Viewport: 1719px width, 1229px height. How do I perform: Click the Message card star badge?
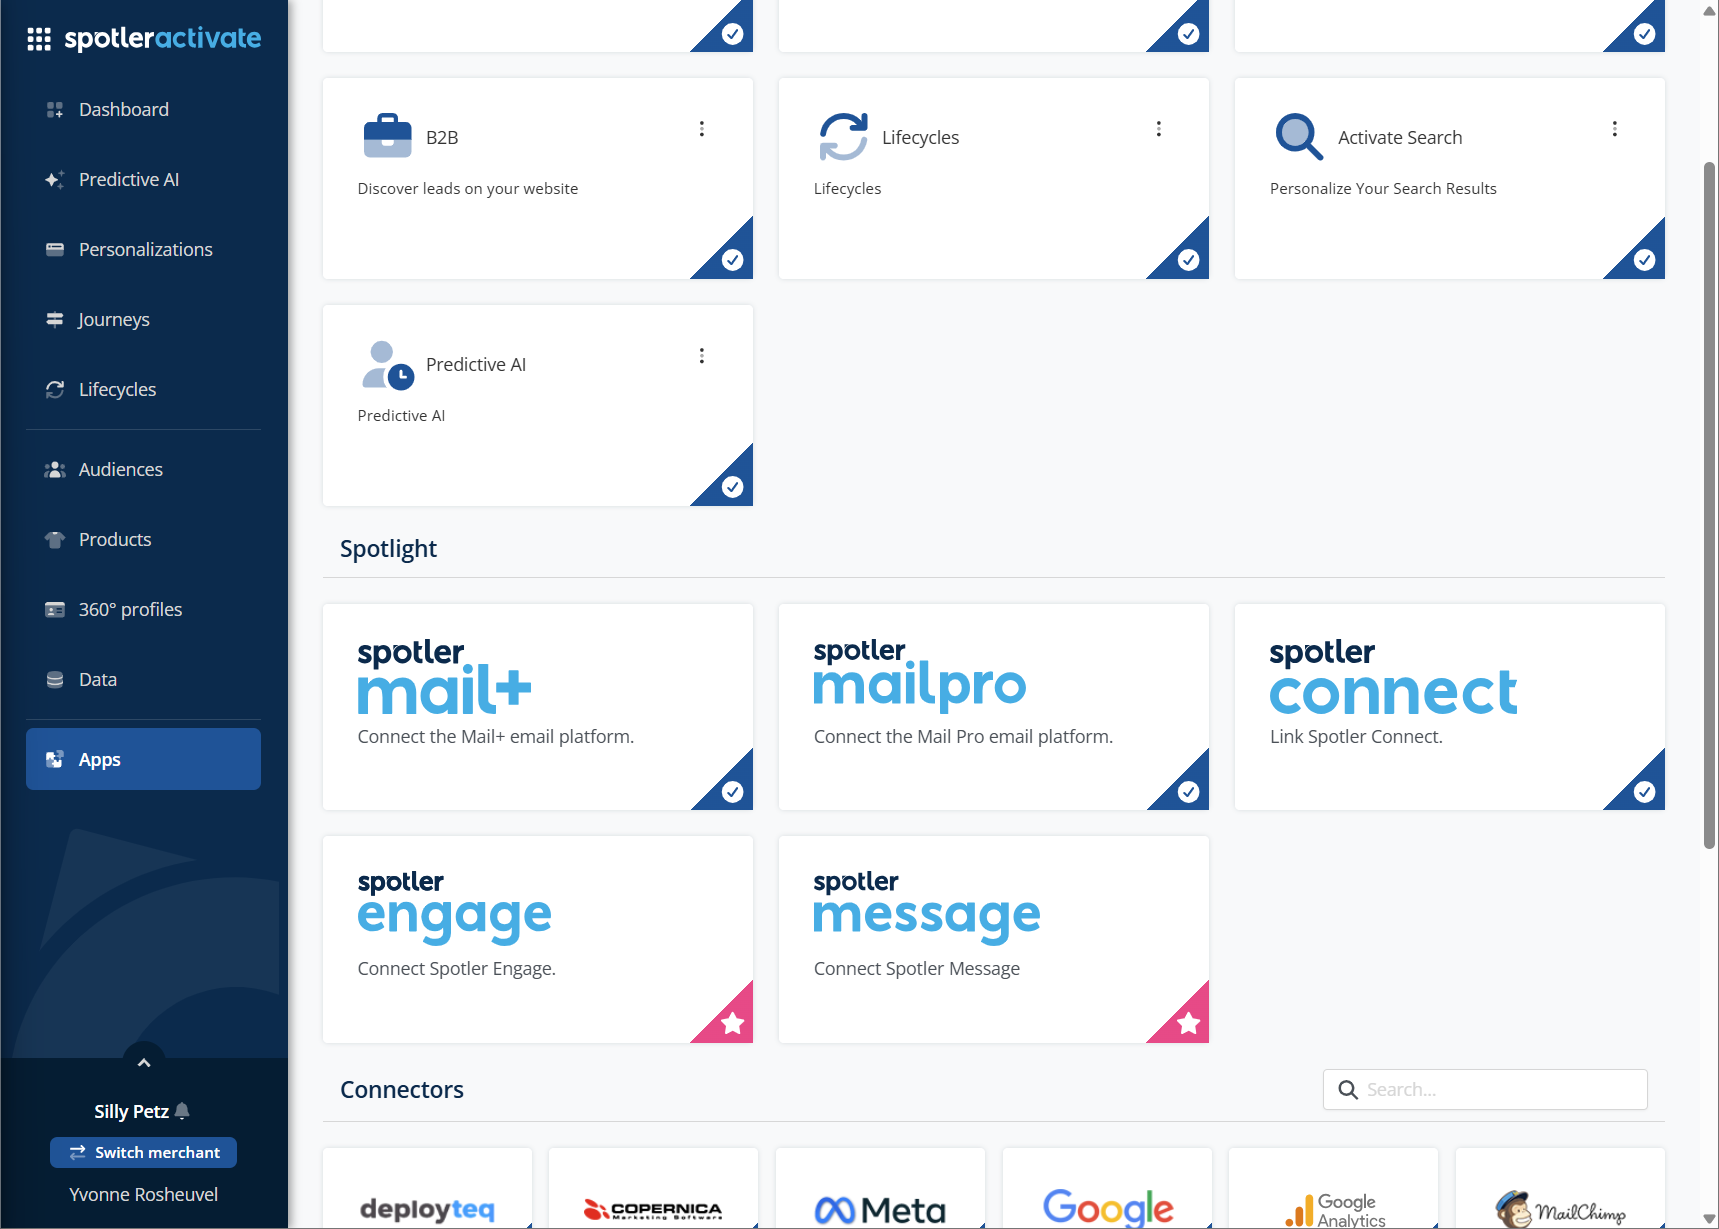[x=1188, y=1023]
